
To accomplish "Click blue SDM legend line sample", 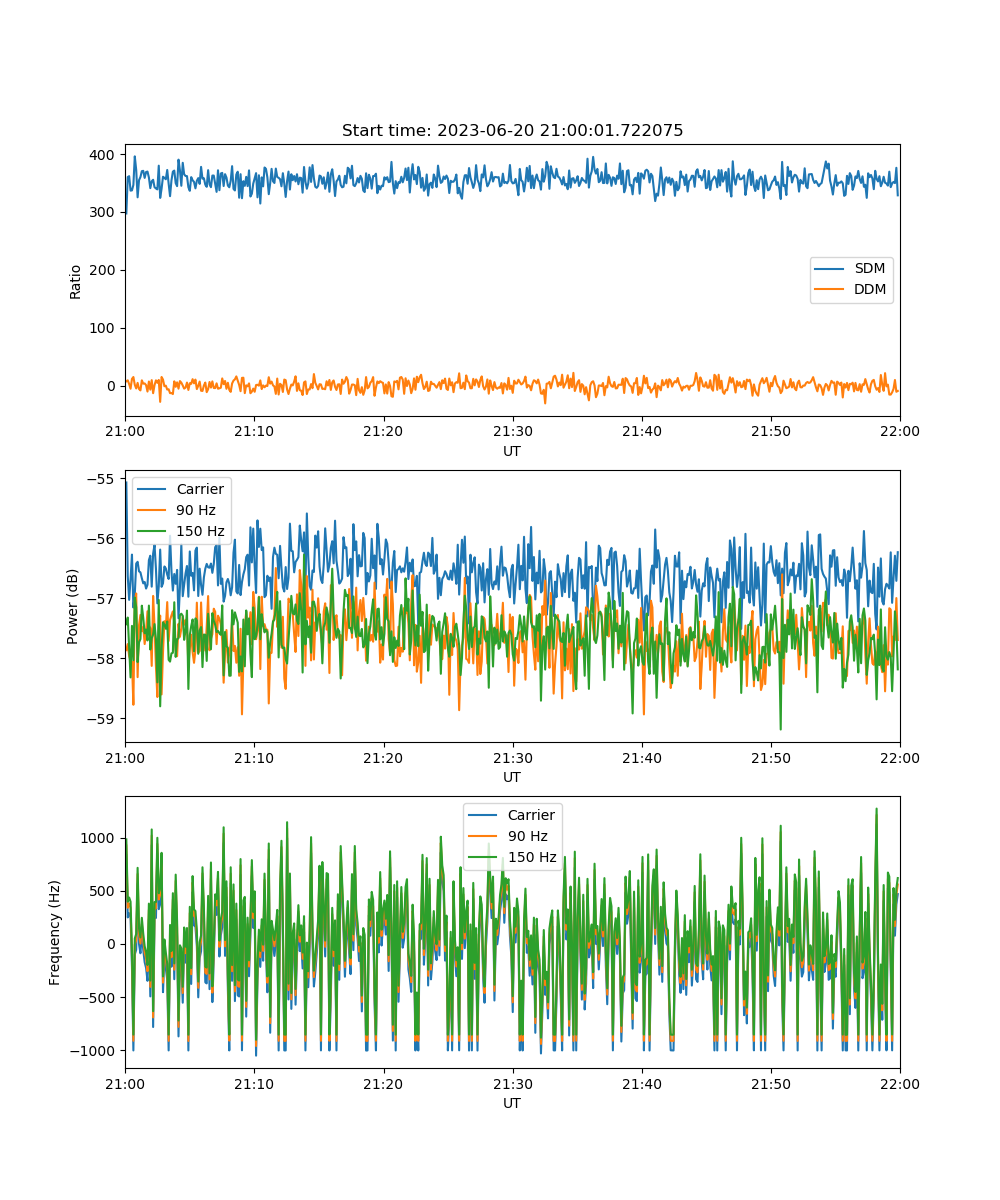I will tap(831, 270).
